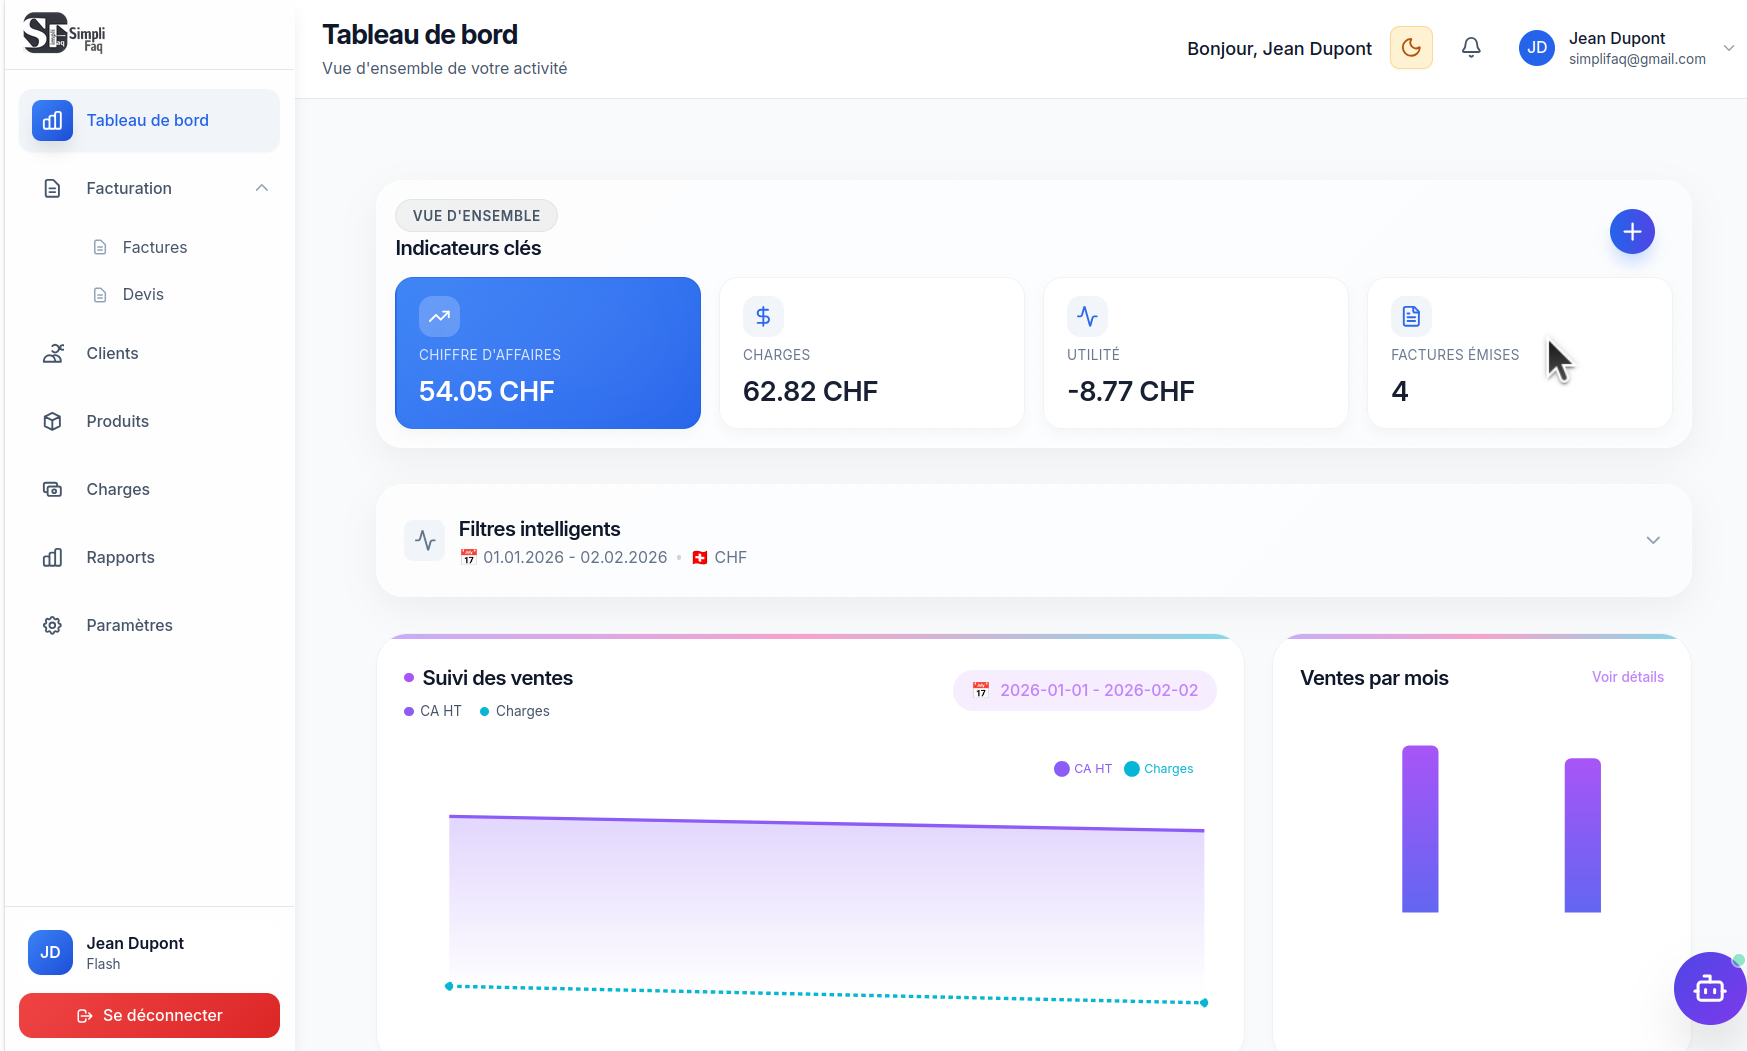Click the first purple bar in Ventes par mois
1747x1051 pixels.
click(x=1420, y=828)
